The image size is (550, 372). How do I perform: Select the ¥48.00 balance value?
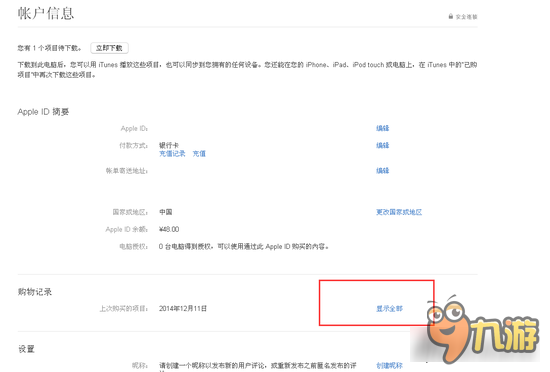(169, 229)
